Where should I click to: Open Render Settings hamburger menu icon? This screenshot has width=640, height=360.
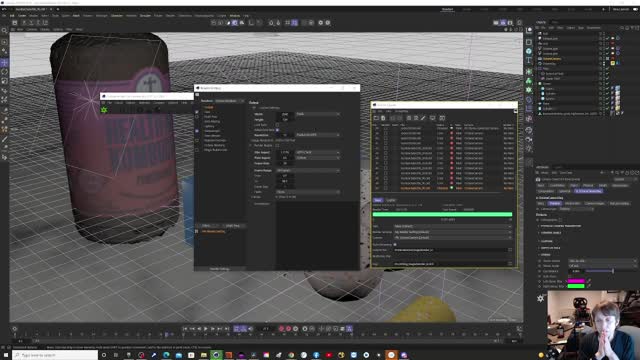[x=197, y=94]
